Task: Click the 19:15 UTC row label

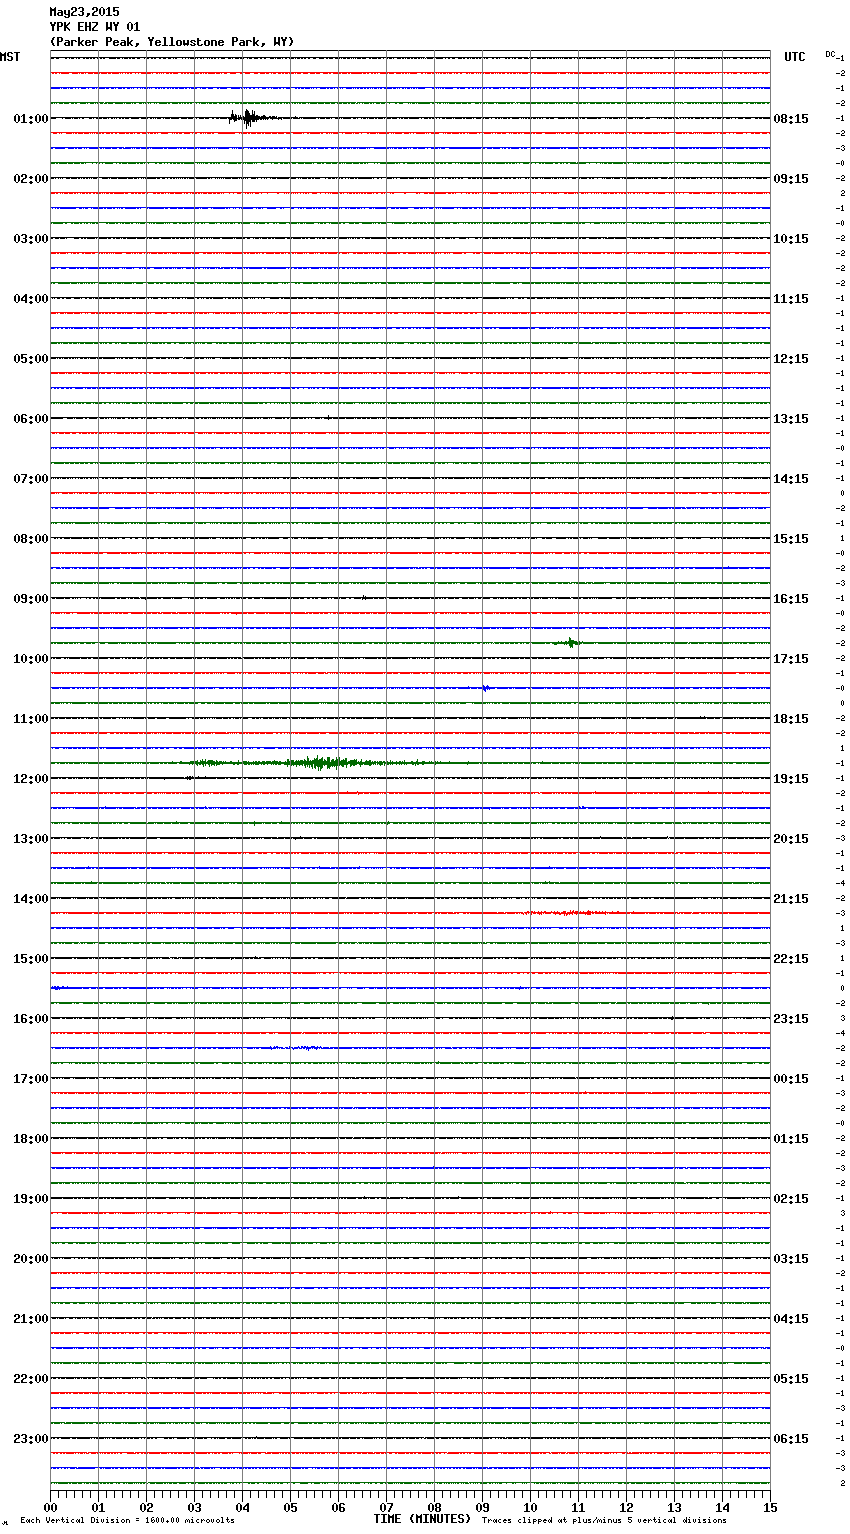Action: pos(791,779)
